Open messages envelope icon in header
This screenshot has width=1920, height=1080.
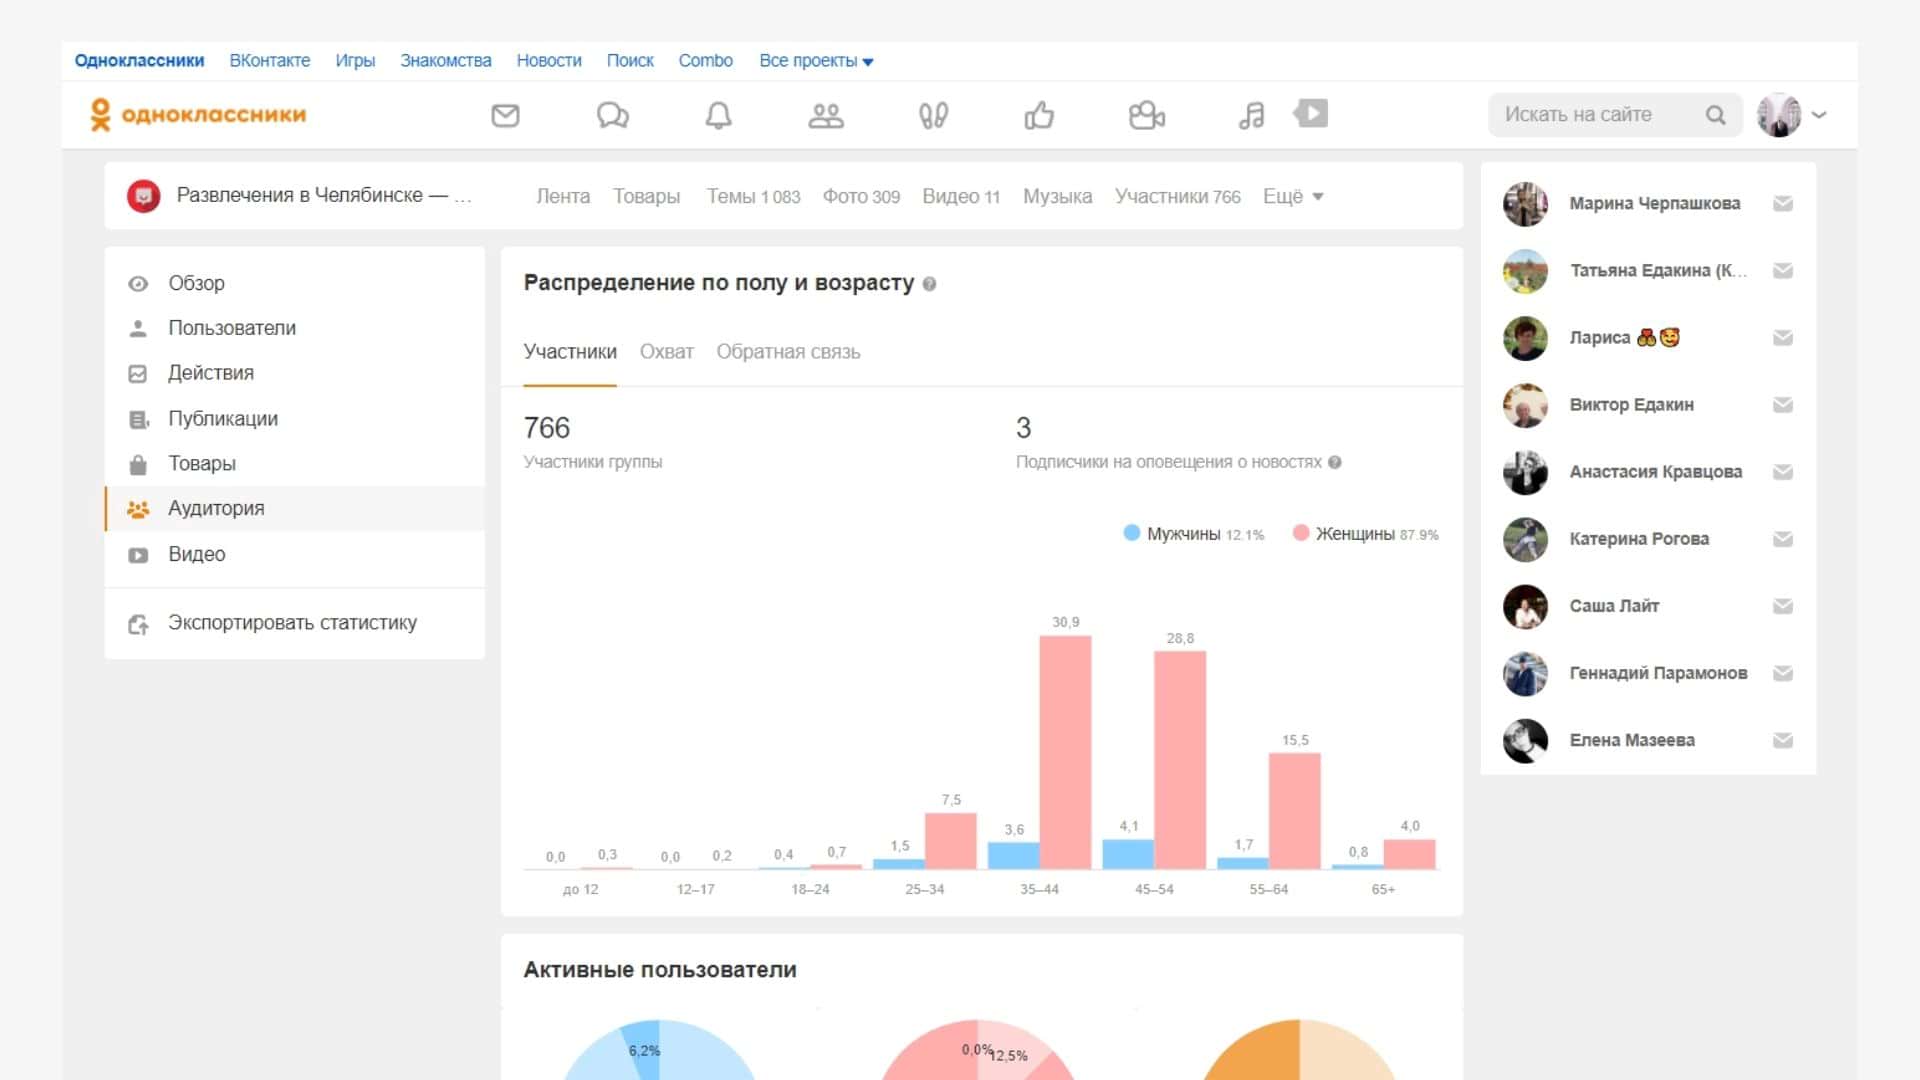click(x=505, y=115)
